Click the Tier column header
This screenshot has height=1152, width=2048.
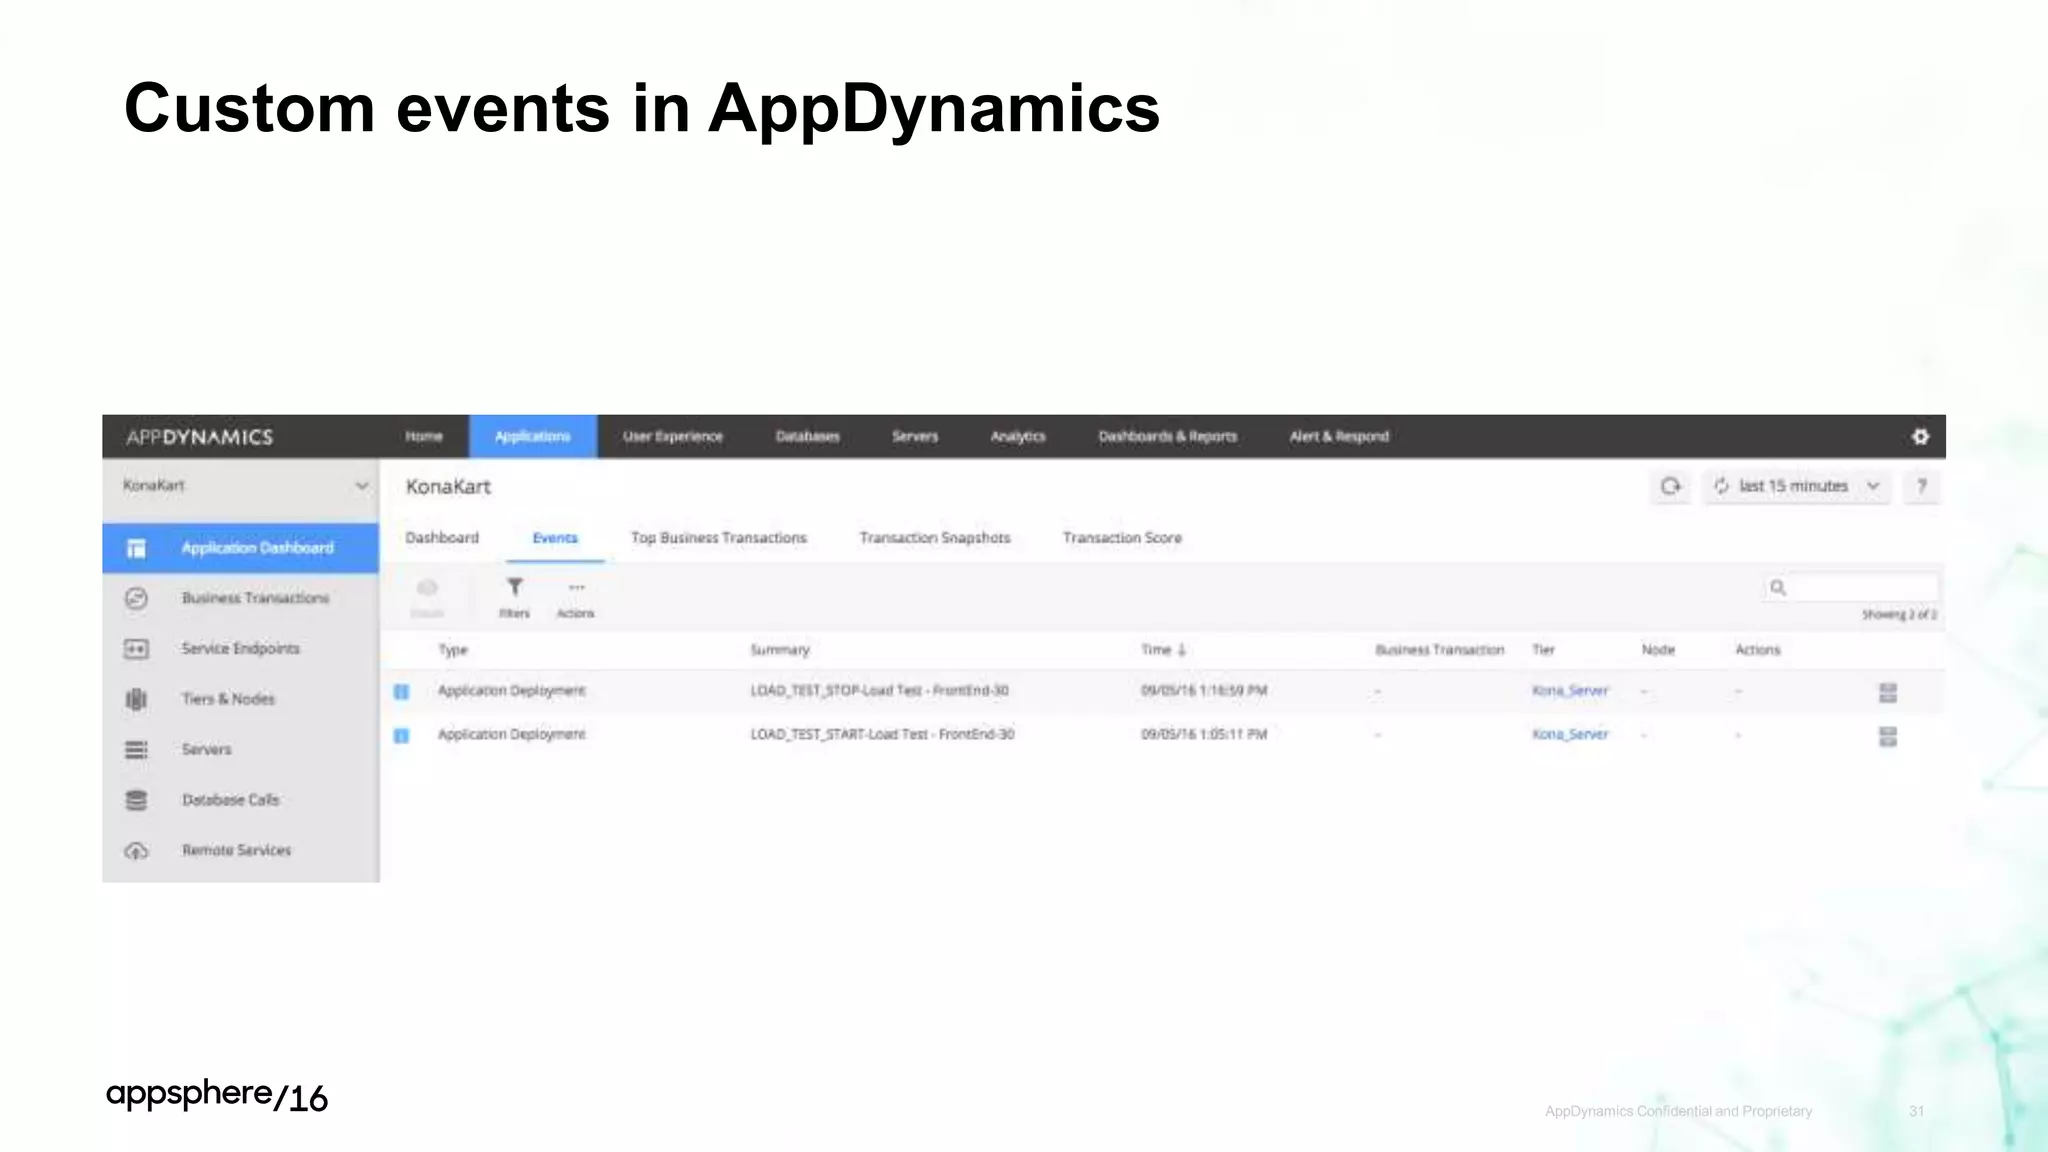tap(1543, 650)
